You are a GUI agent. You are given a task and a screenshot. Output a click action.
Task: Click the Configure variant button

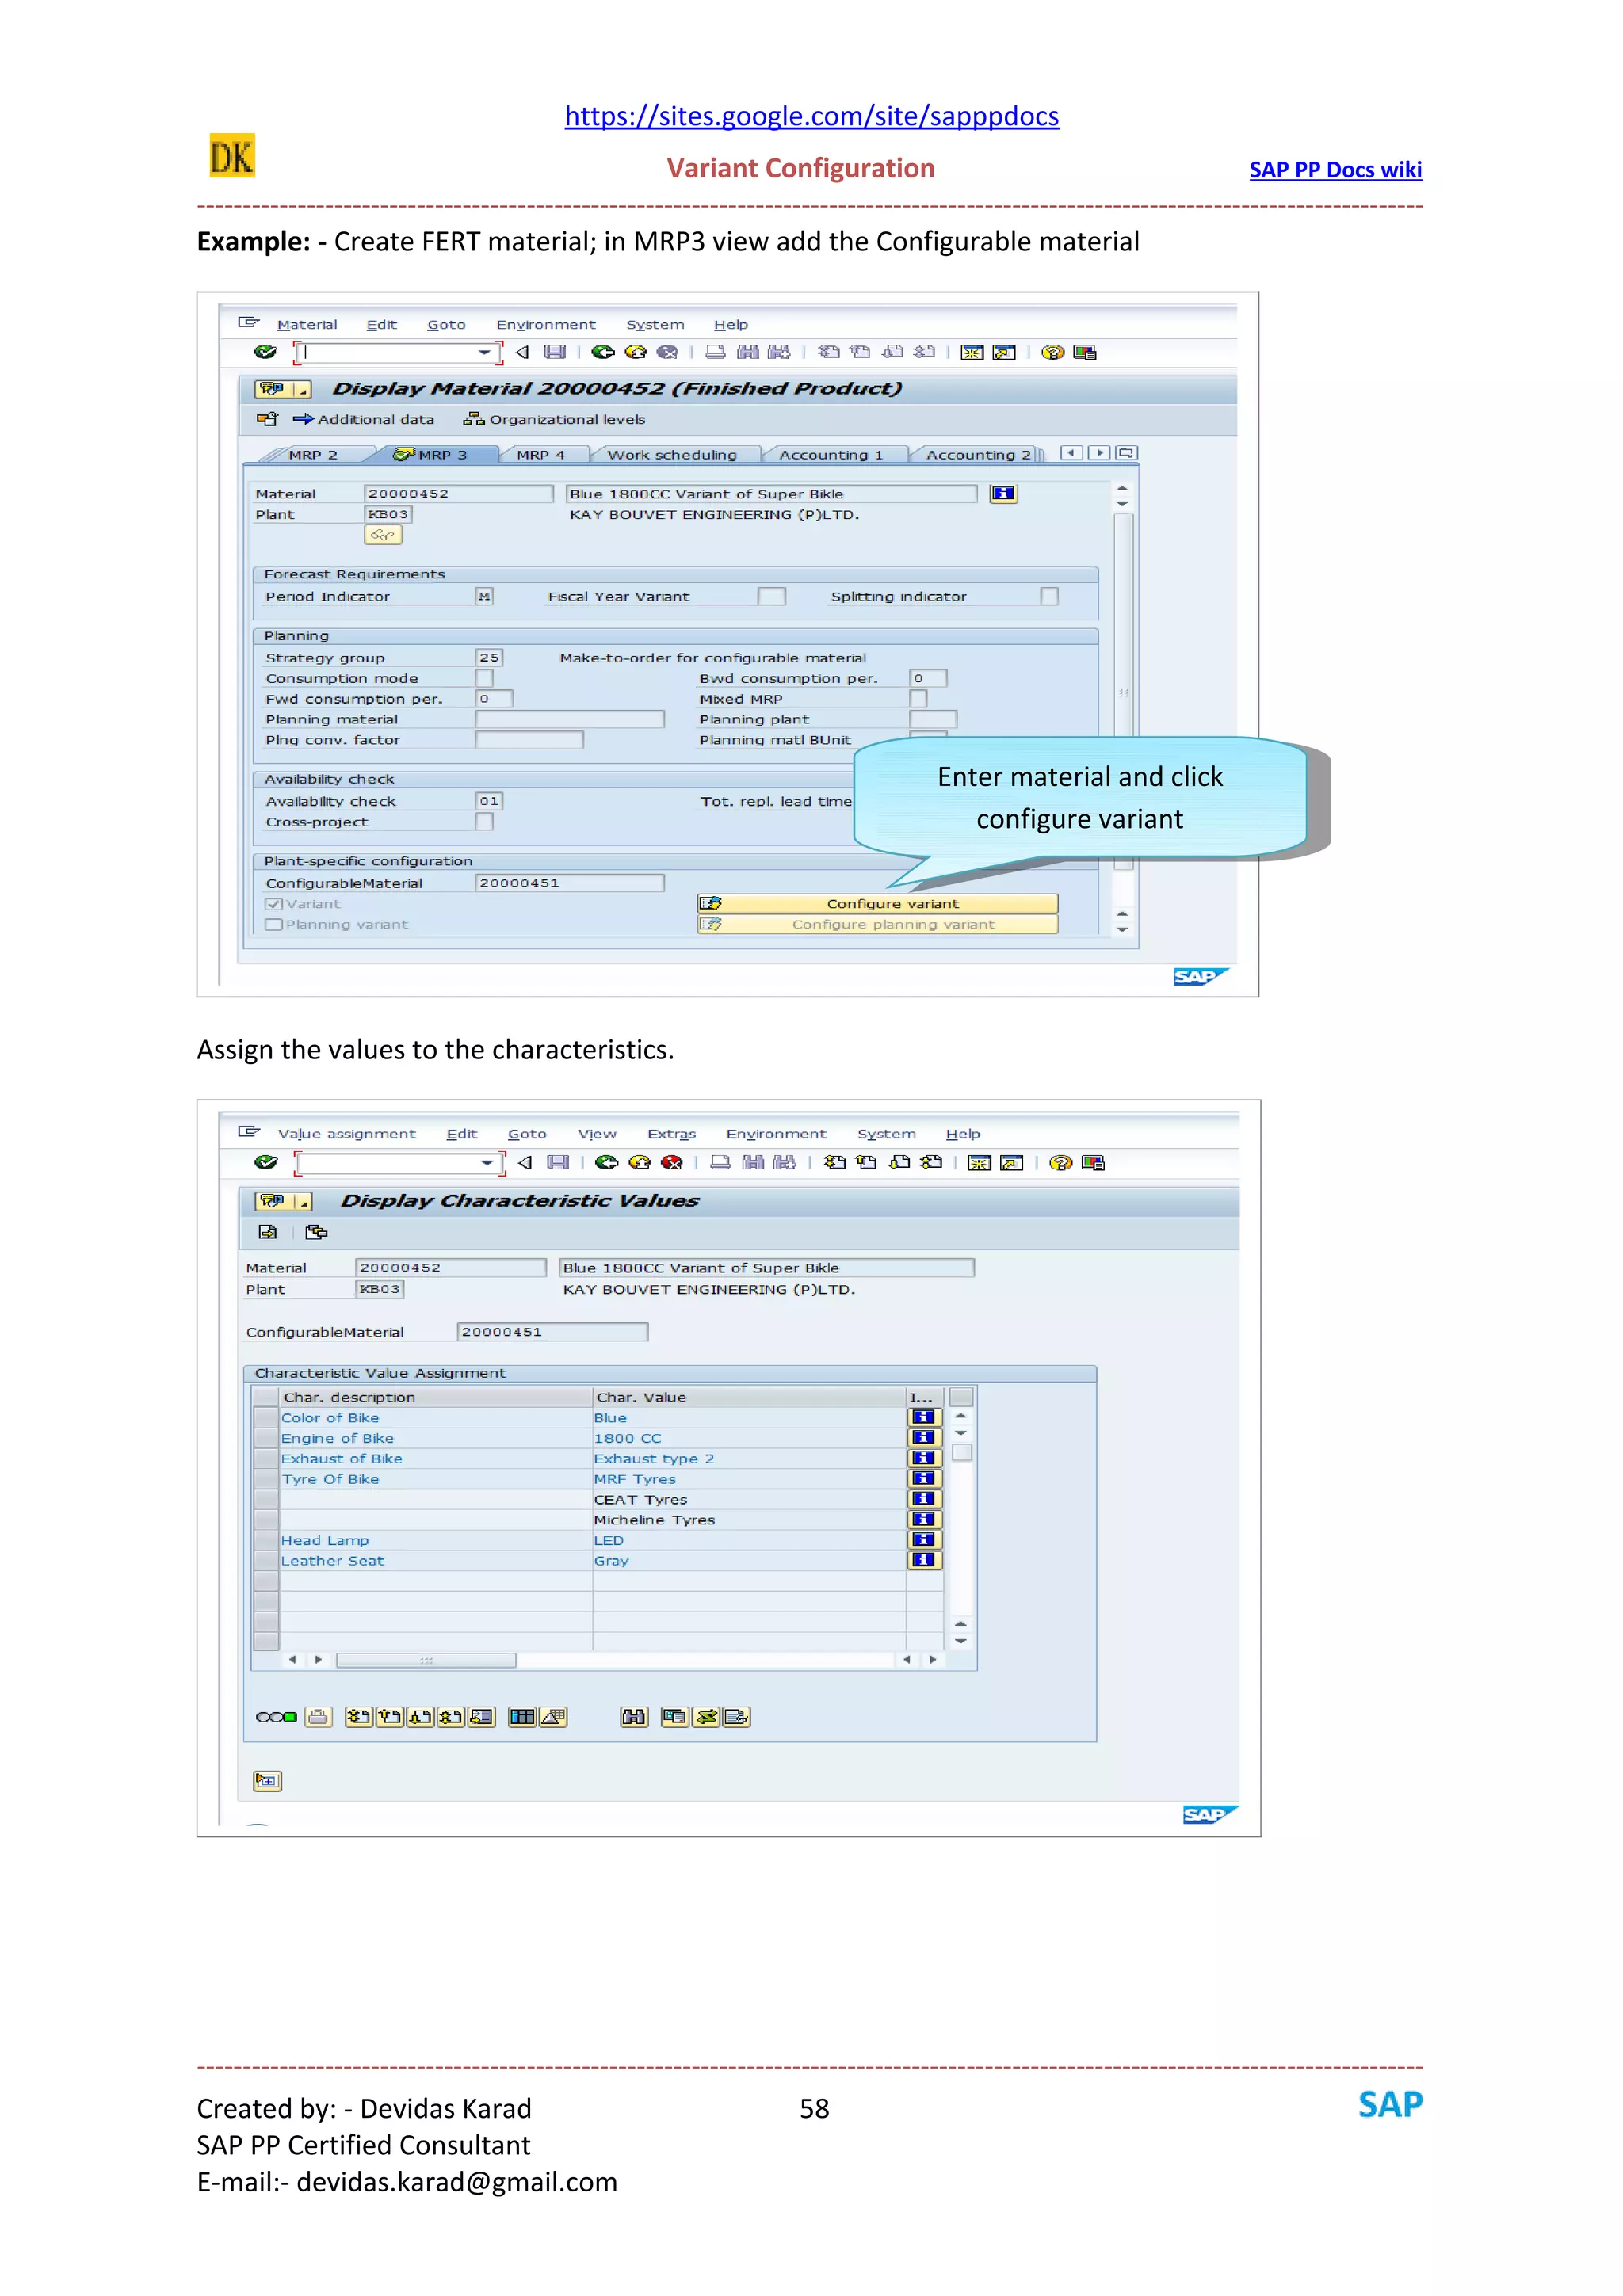coord(877,903)
